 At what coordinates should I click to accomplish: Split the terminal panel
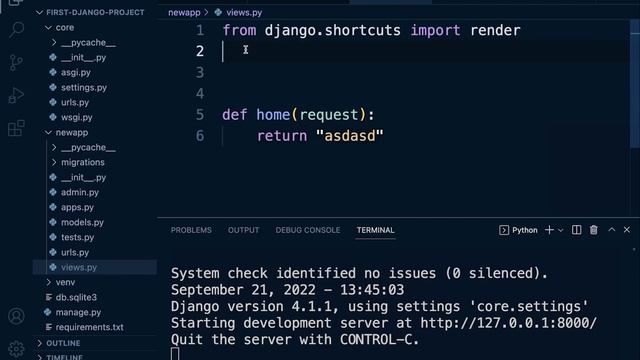[576, 230]
